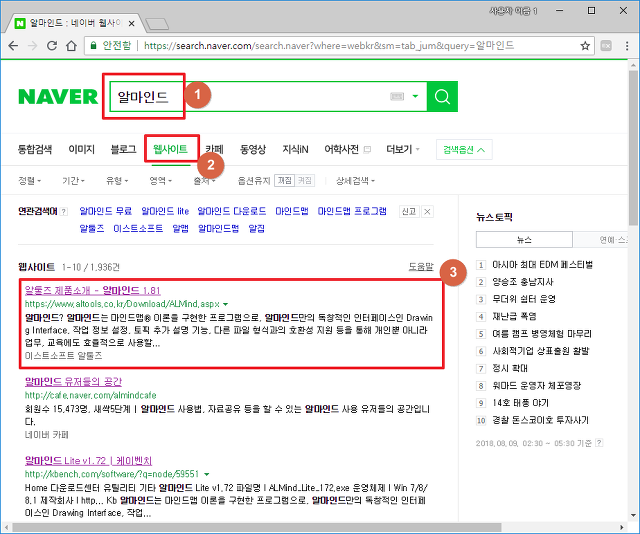Open news topic 경찰 돈스코이호 투자사기
Image resolution: width=640 pixels, height=534 pixels.
click(x=540, y=420)
